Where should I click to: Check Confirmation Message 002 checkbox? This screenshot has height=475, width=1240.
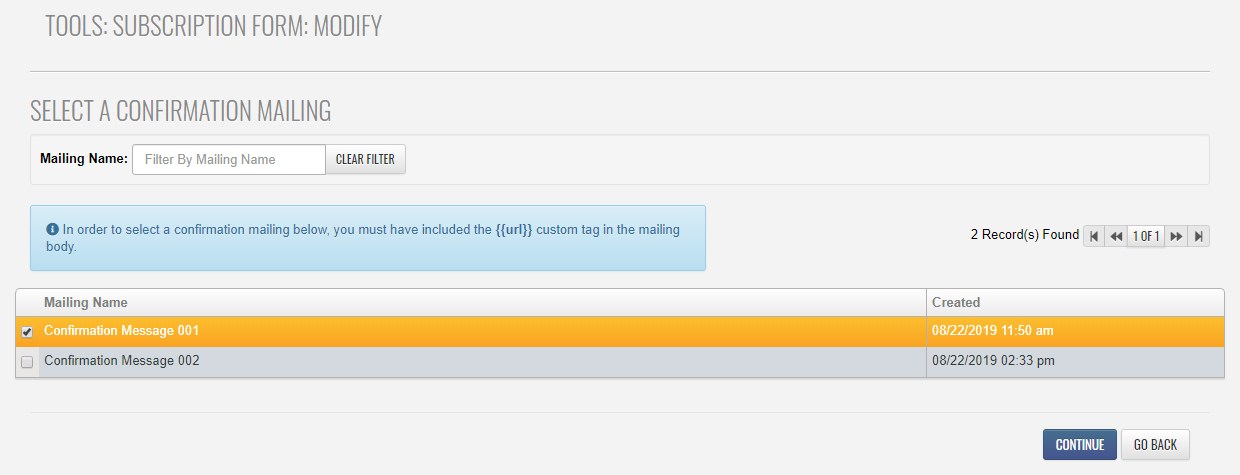27,362
